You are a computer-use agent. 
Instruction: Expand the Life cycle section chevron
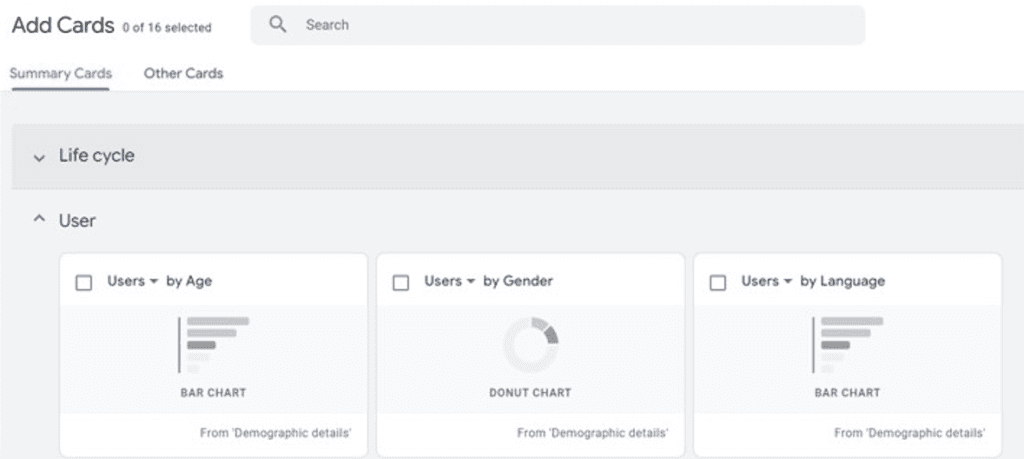[39, 157]
